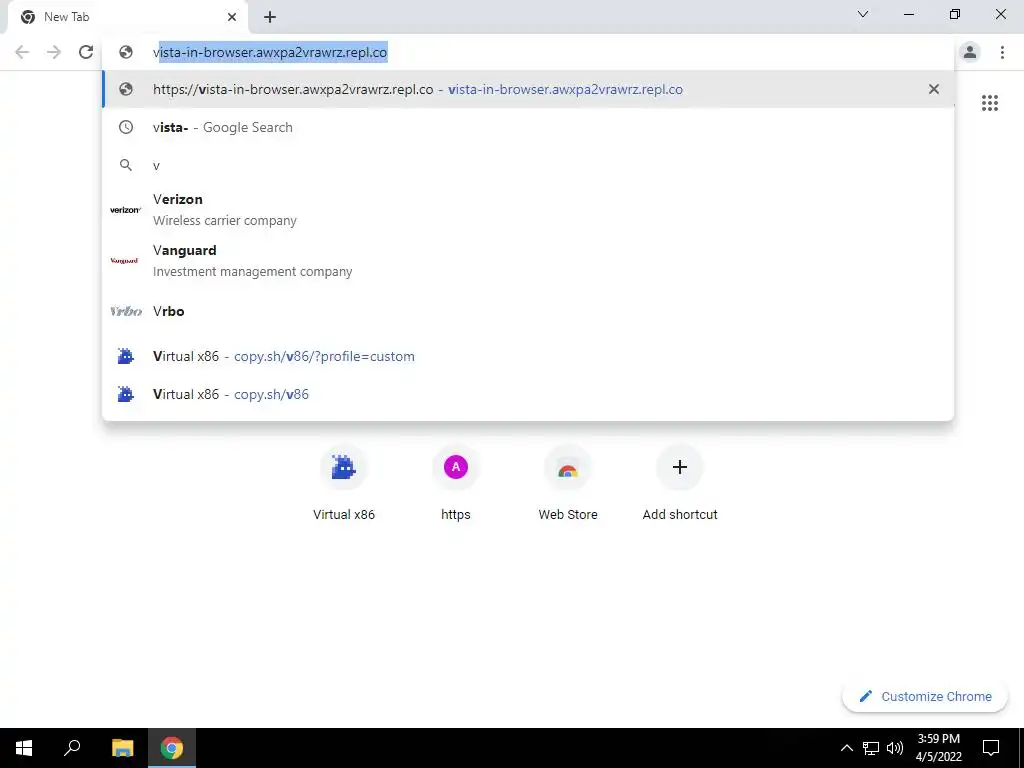
Task: Close the New Tab tab
Action: point(232,18)
